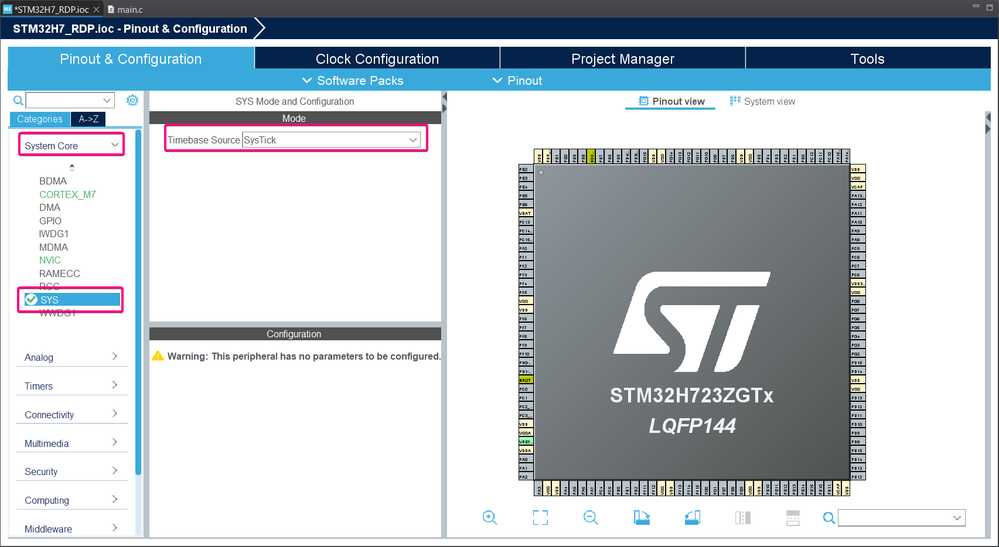Click pin search magnifier icon below chip
Screen dimensions: 999x547
tap(828, 518)
